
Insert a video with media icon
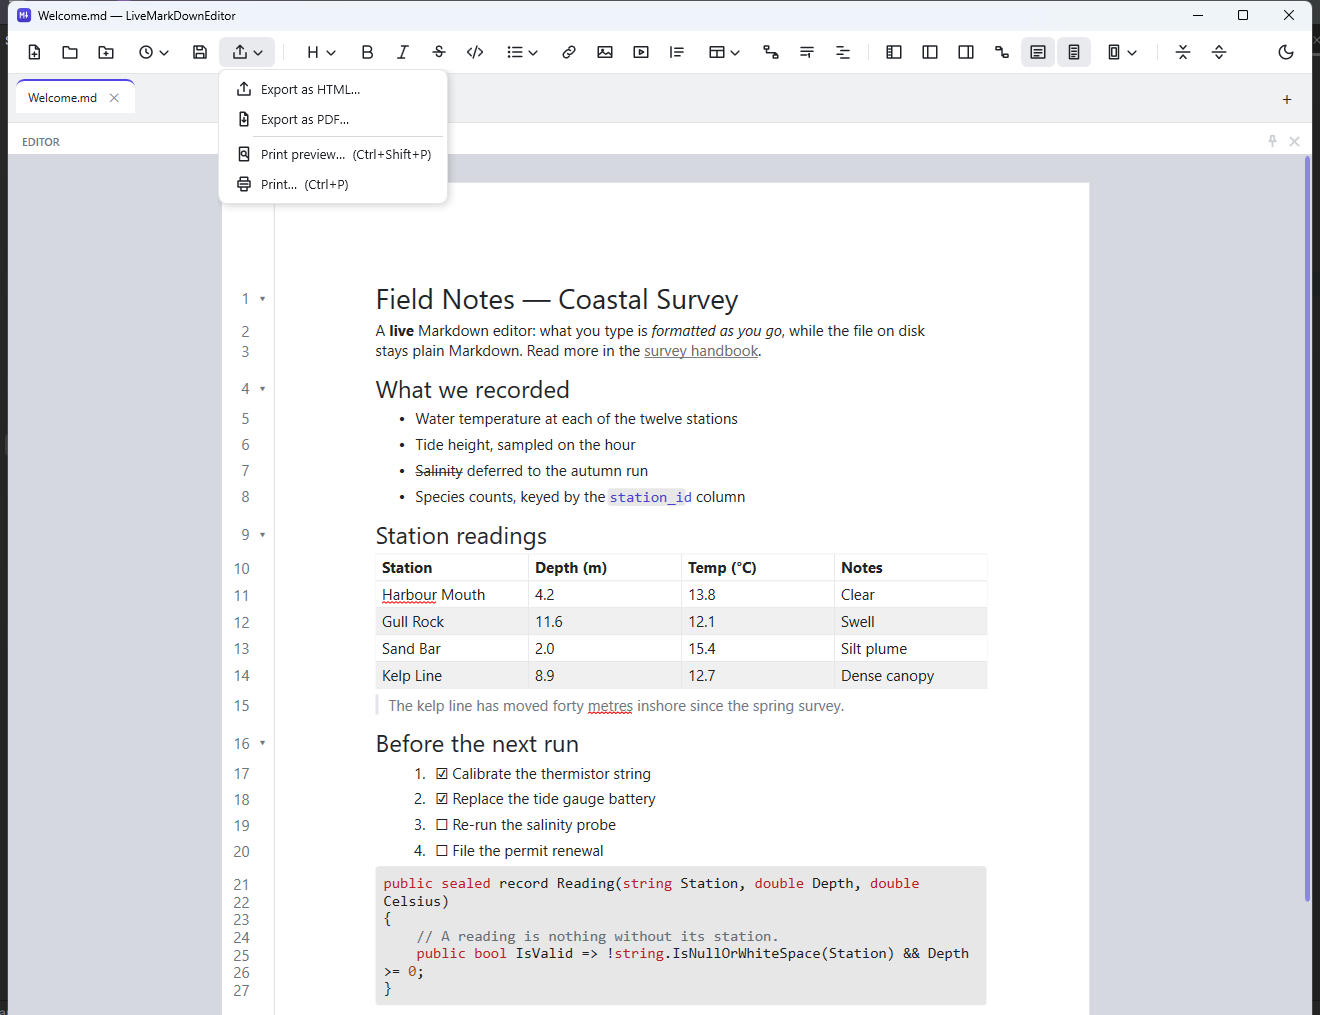[641, 52]
